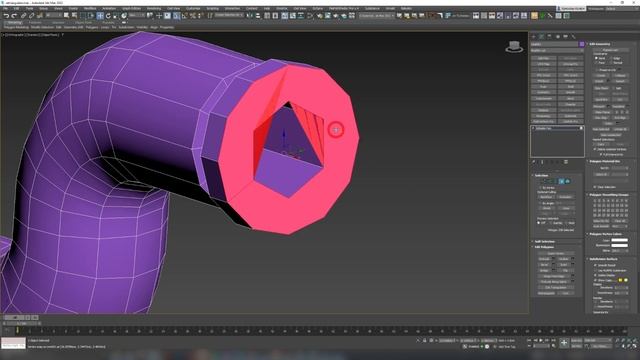640x360 pixels.
Task: Open the Select by Name dialog
Action: click(74, 16)
